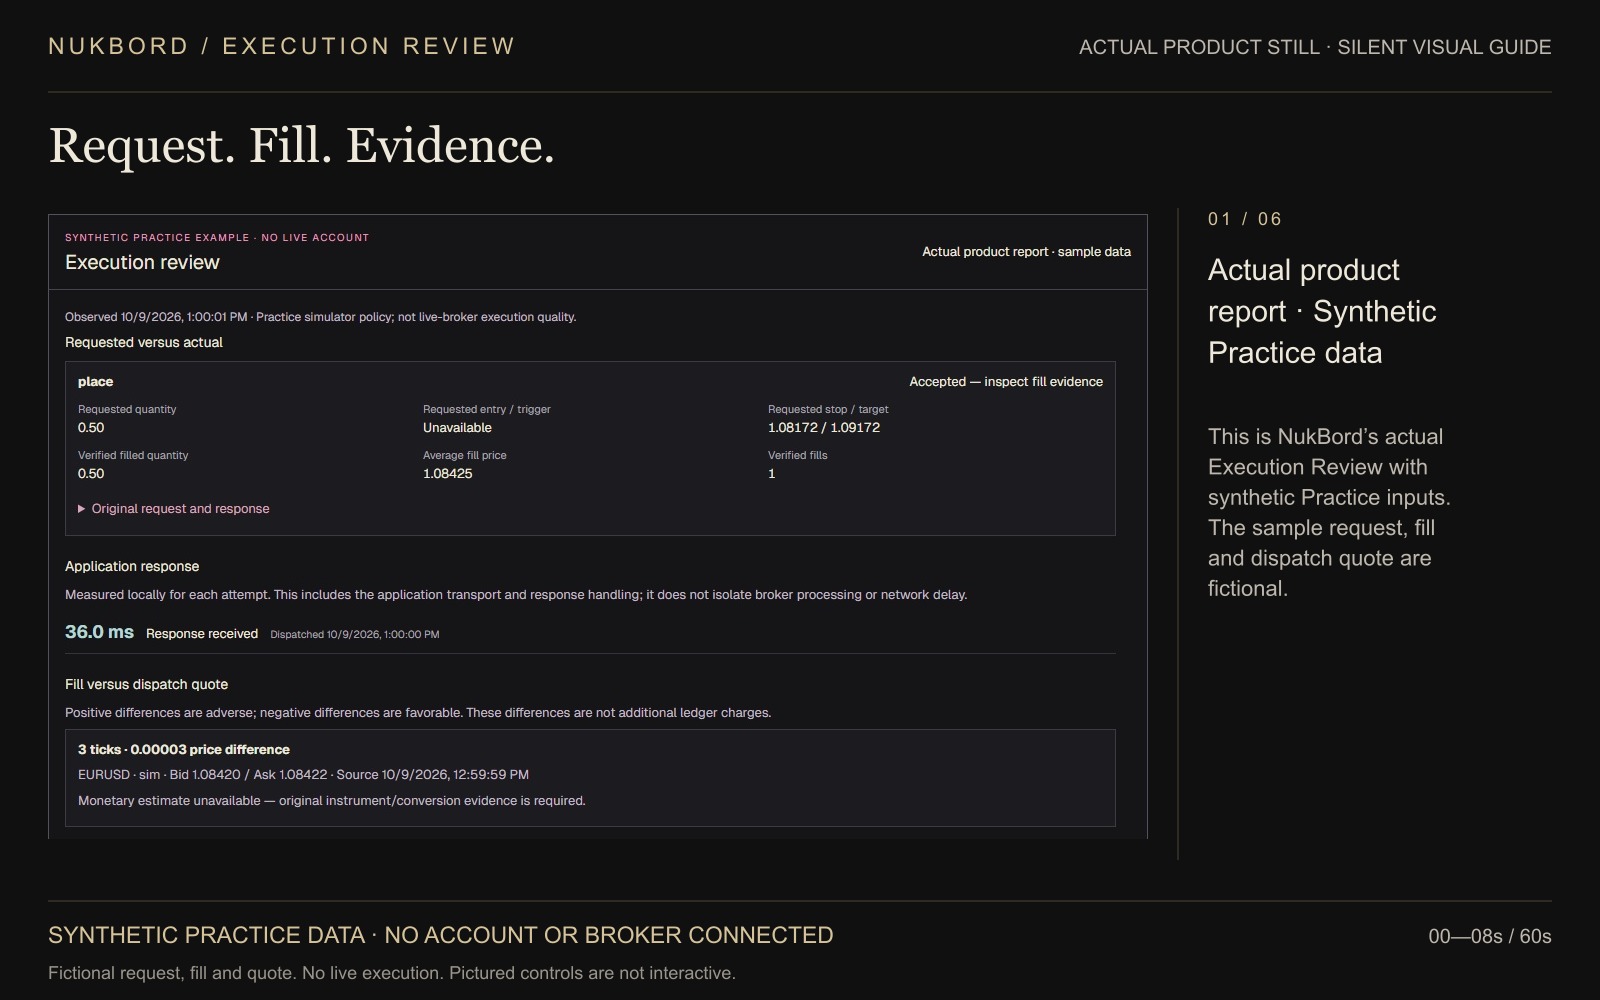Click the 'Fill versus dispatch quote' heading
The image size is (1600, 1000).
pos(146,685)
